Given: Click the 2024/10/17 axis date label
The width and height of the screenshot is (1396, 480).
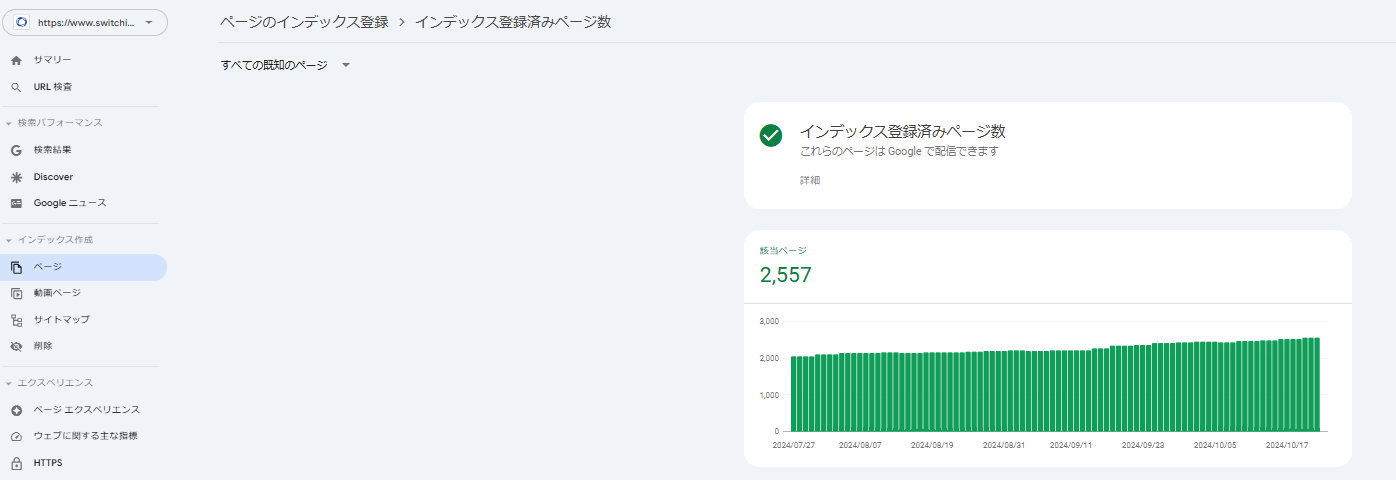Looking at the screenshot, I should click(1287, 445).
